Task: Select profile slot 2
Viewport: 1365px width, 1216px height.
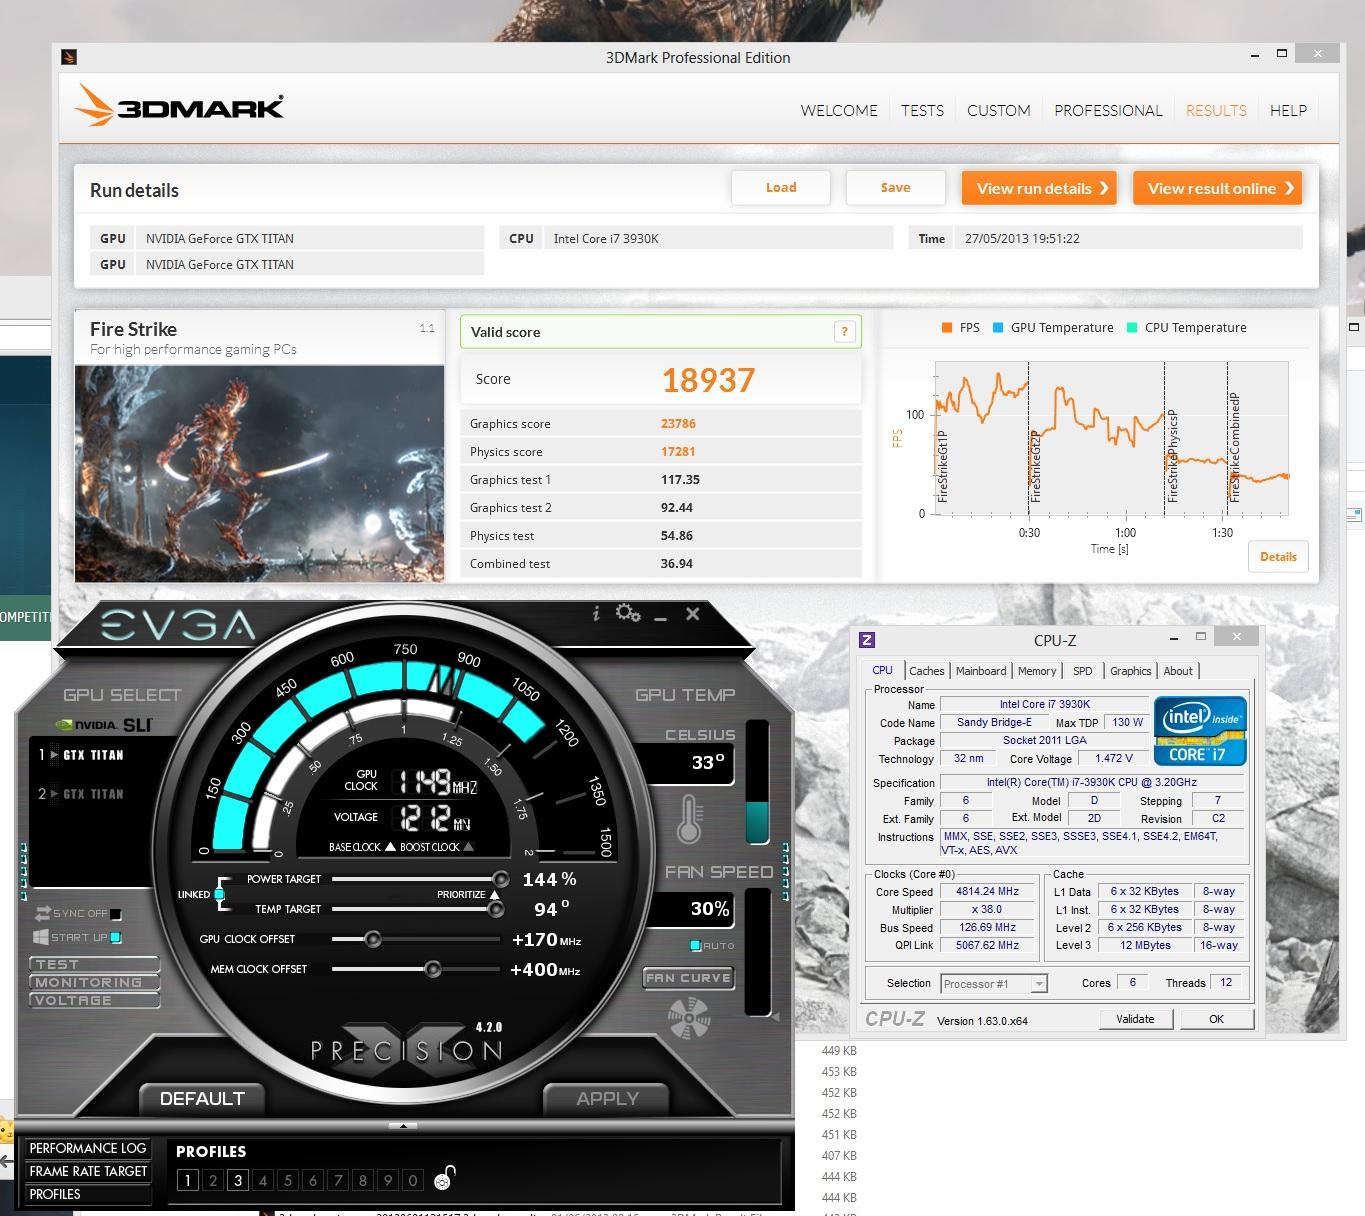Action: [212, 1180]
